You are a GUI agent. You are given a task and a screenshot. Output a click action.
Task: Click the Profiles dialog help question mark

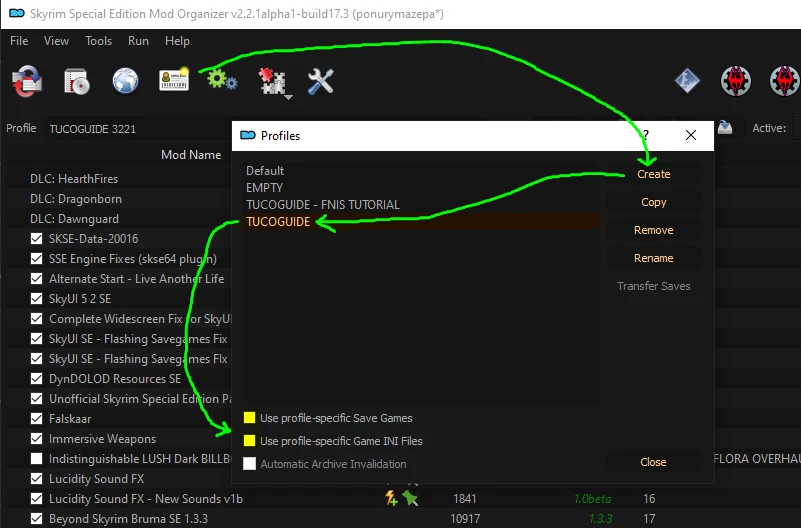[x=646, y=135]
